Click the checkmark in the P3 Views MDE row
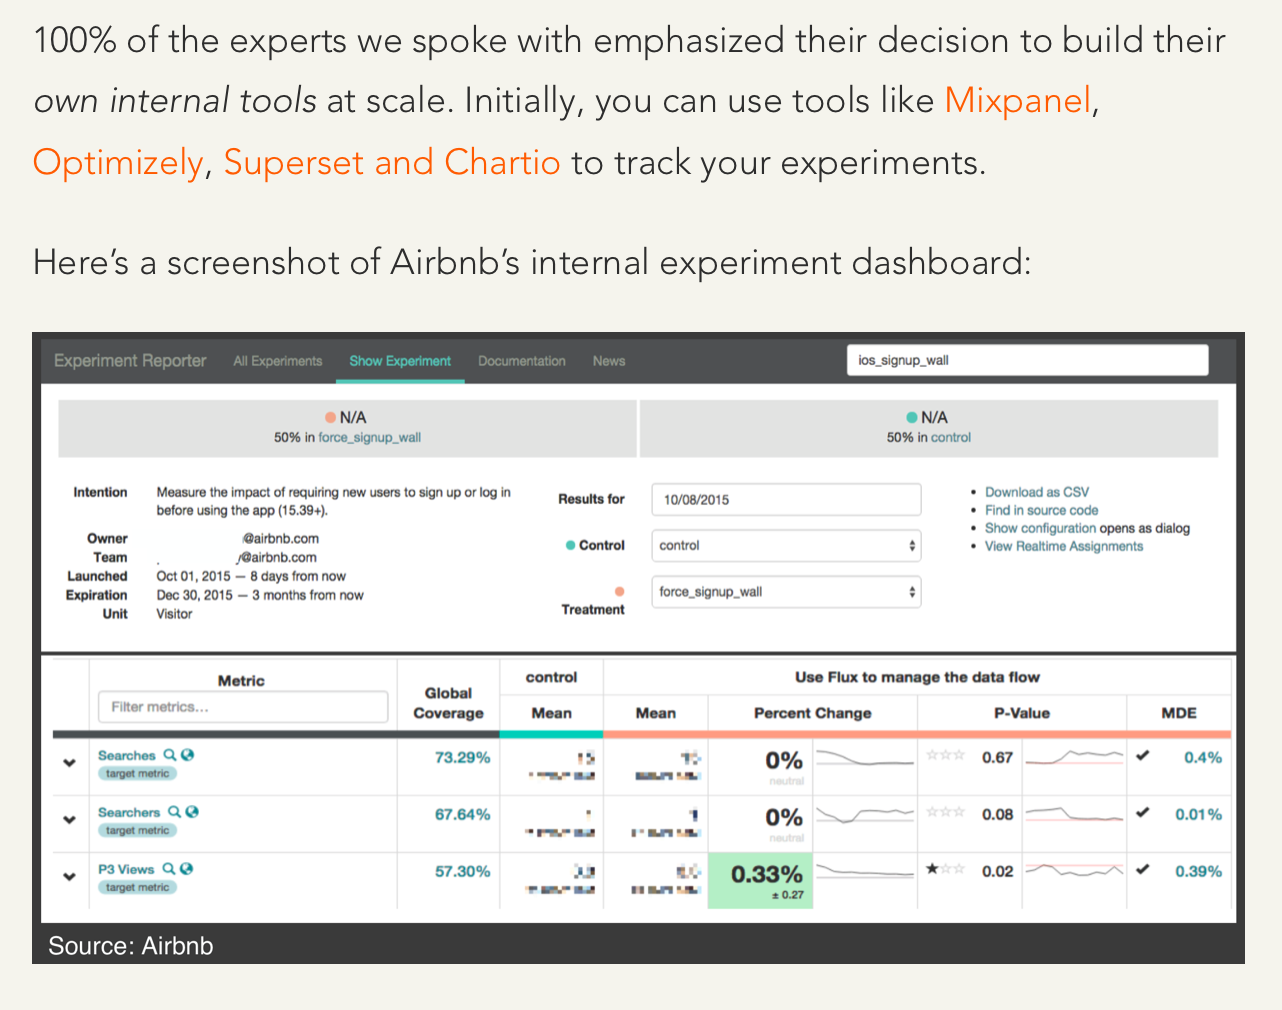Viewport: 1282px width, 1010px height. tap(1143, 870)
